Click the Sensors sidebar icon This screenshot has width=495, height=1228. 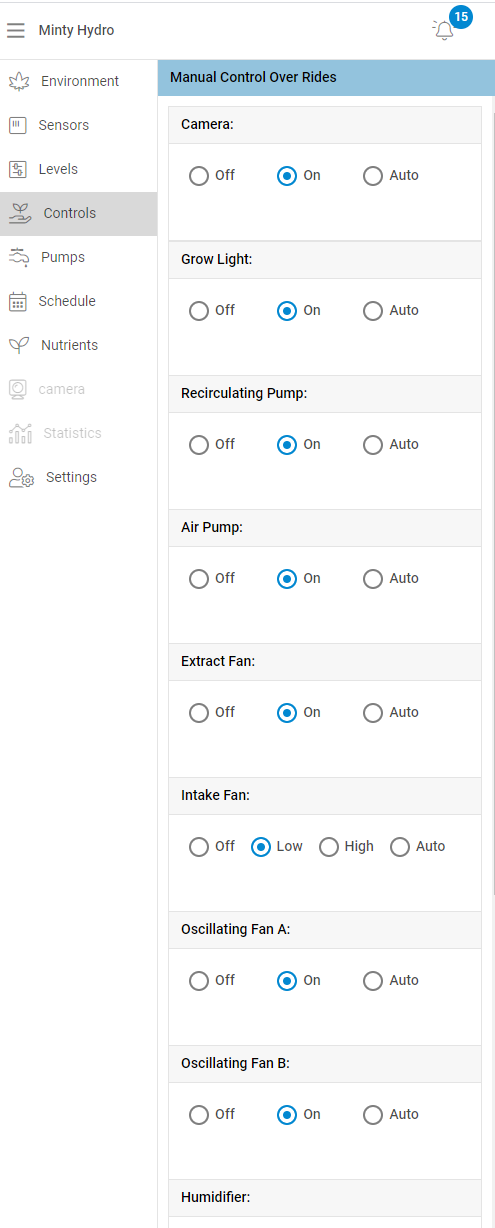point(17,125)
